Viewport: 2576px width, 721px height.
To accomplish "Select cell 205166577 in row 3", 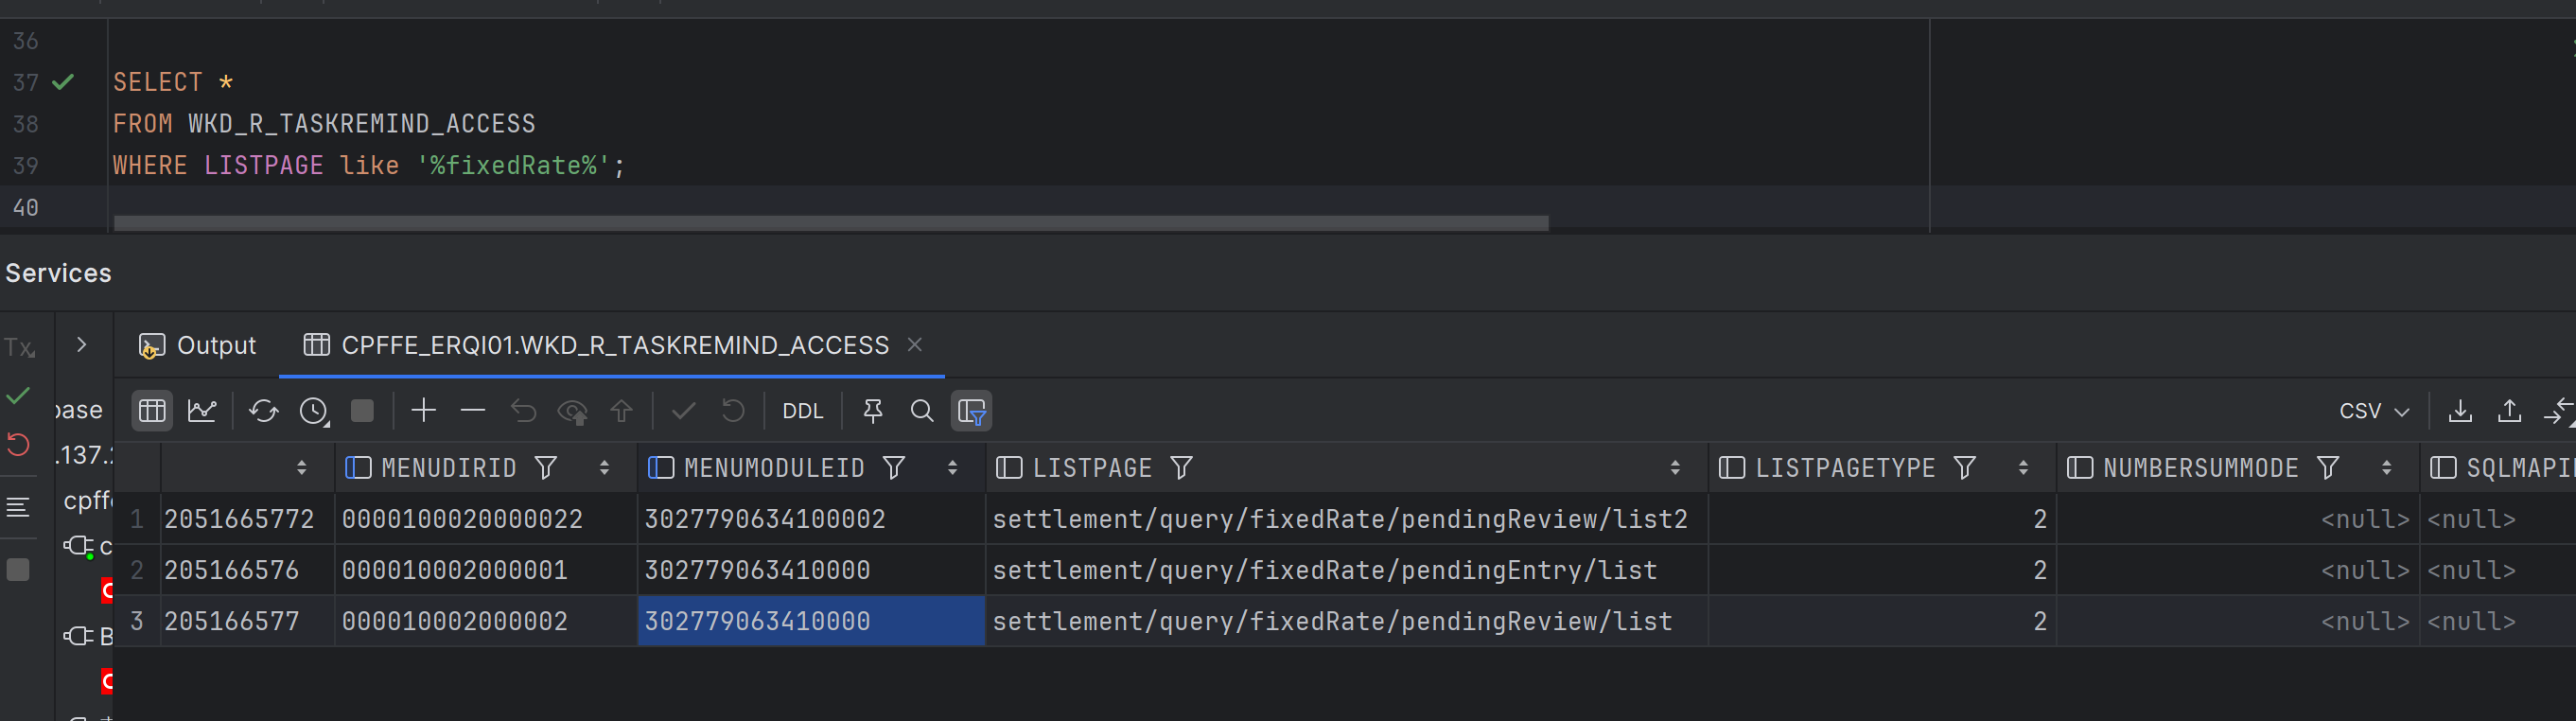I will click(x=247, y=621).
